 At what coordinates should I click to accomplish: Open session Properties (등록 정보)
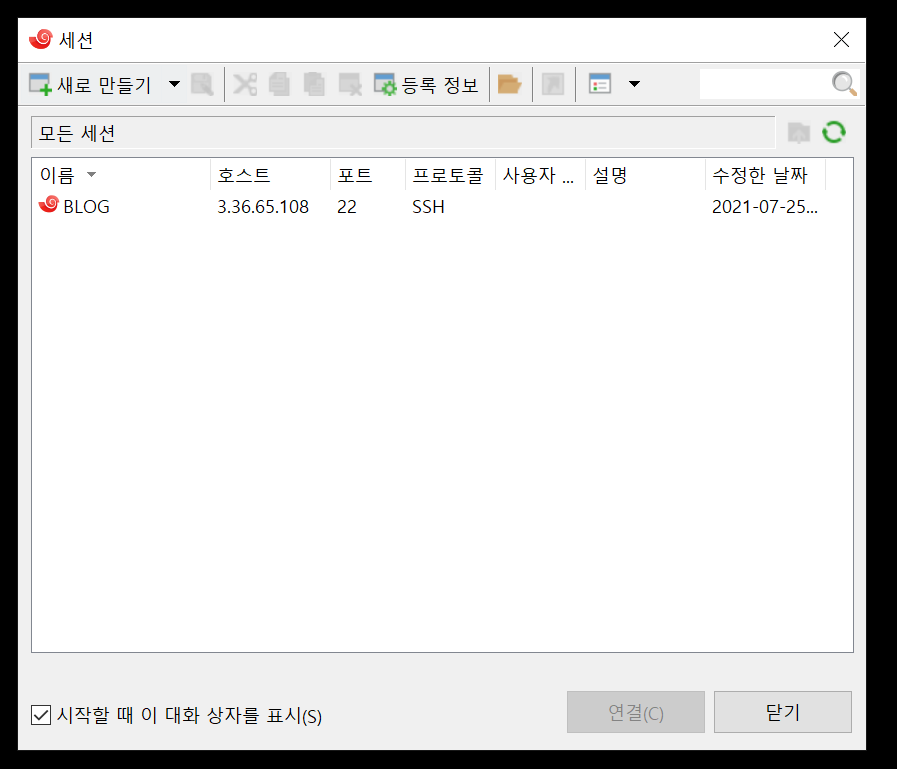coord(426,85)
